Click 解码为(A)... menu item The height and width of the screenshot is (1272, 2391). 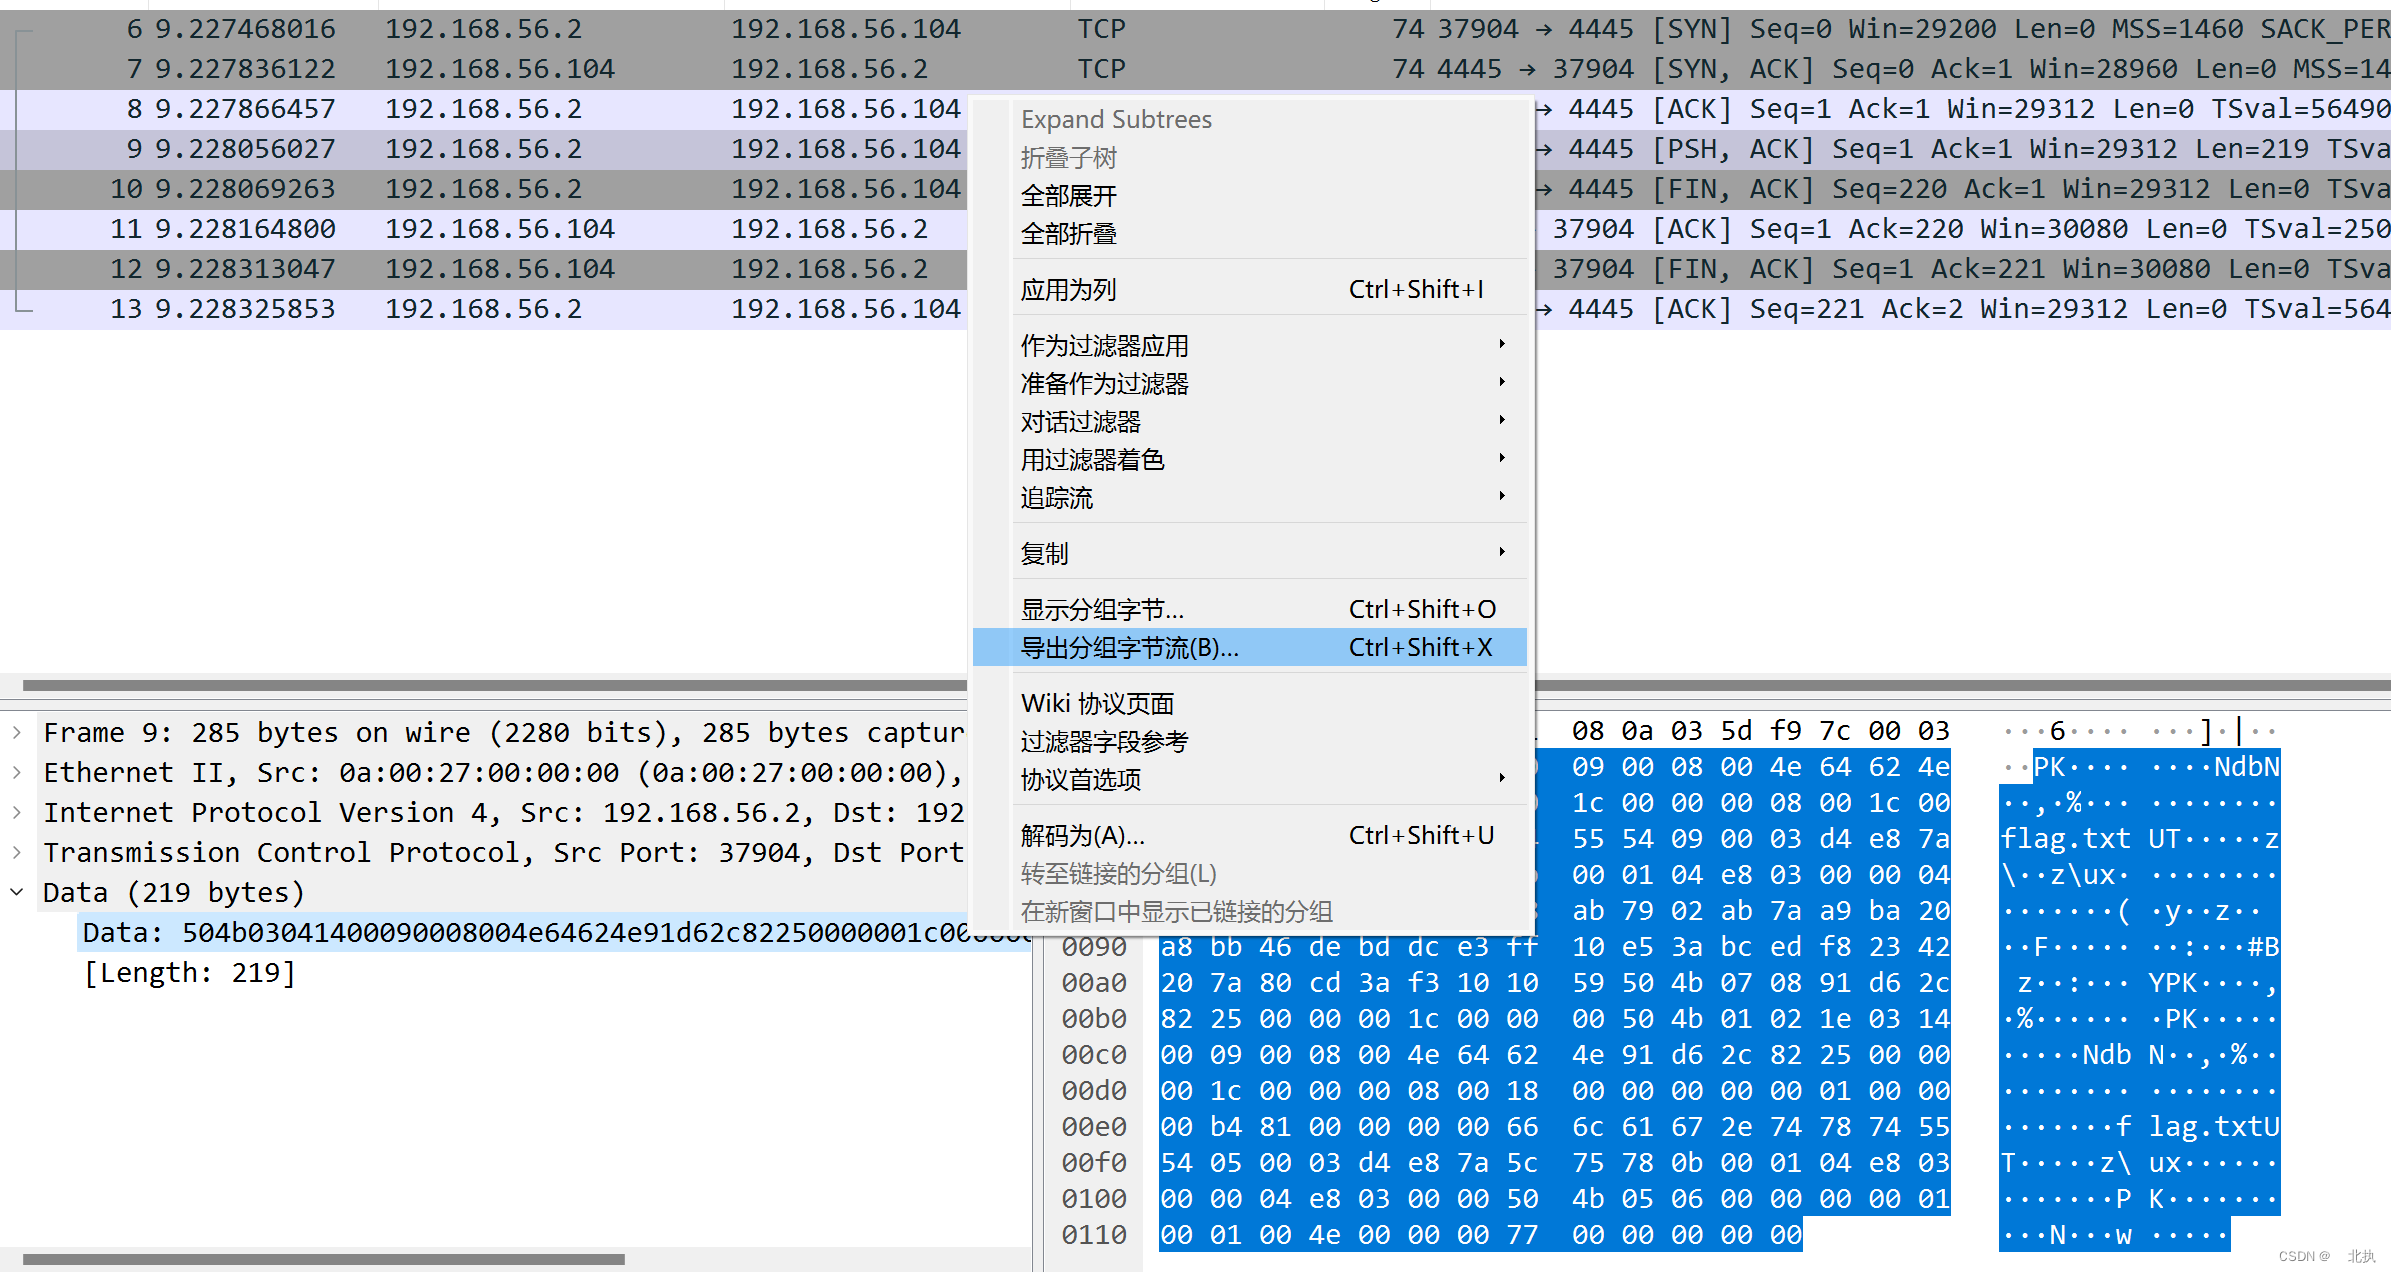[1082, 836]
